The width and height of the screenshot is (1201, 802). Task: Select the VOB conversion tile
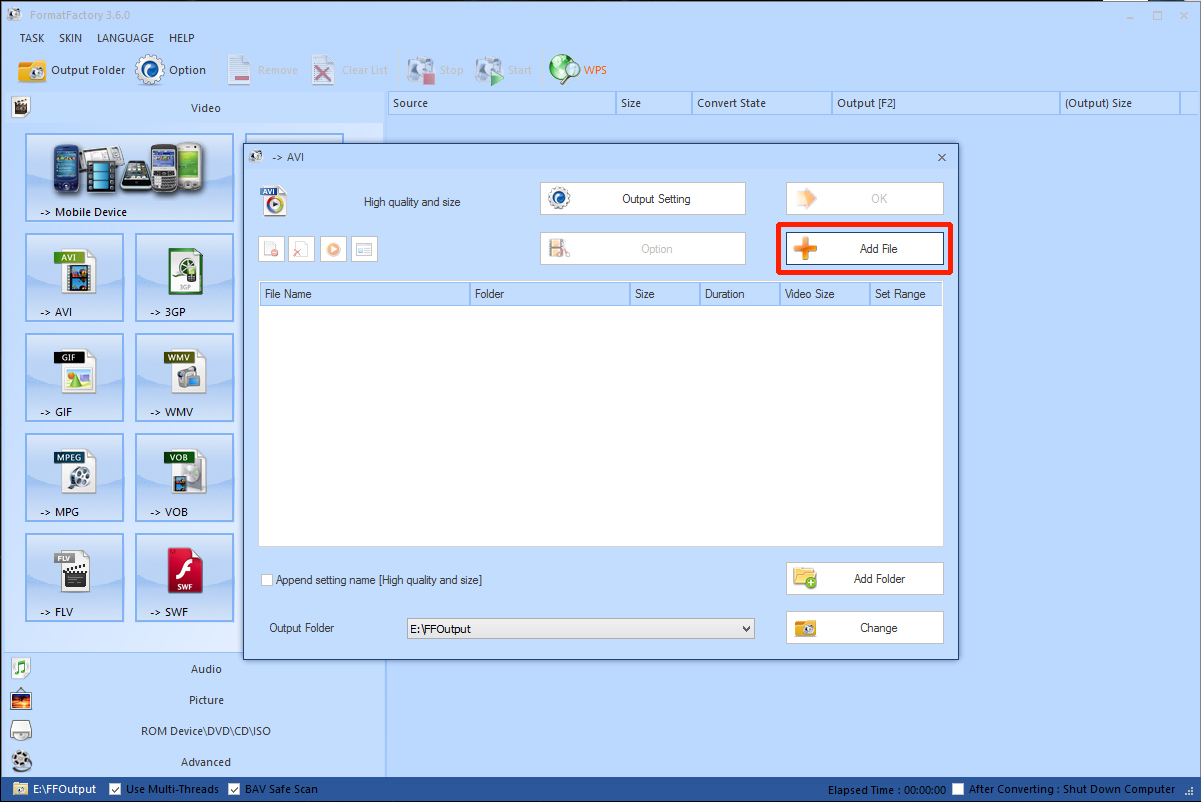[184, 477]
